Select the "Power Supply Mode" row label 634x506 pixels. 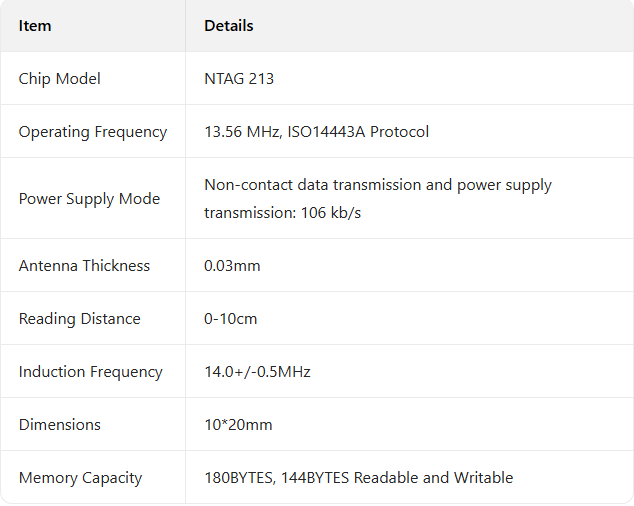click(89, 199)
